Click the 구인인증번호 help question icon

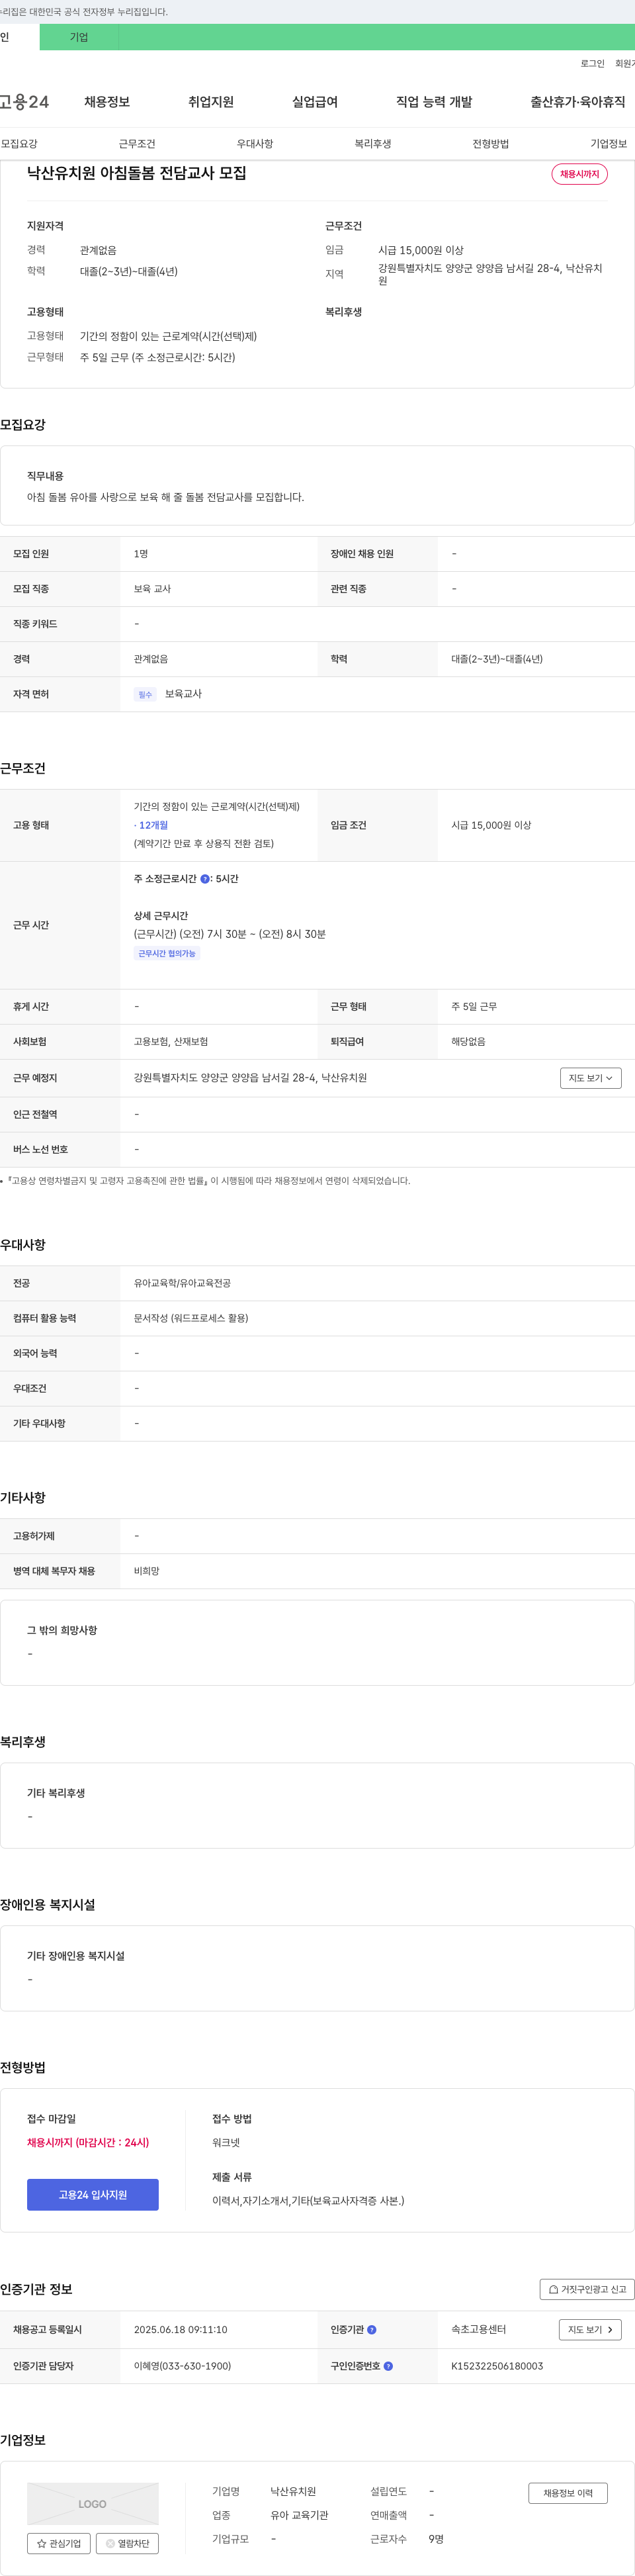[388, 2366]
